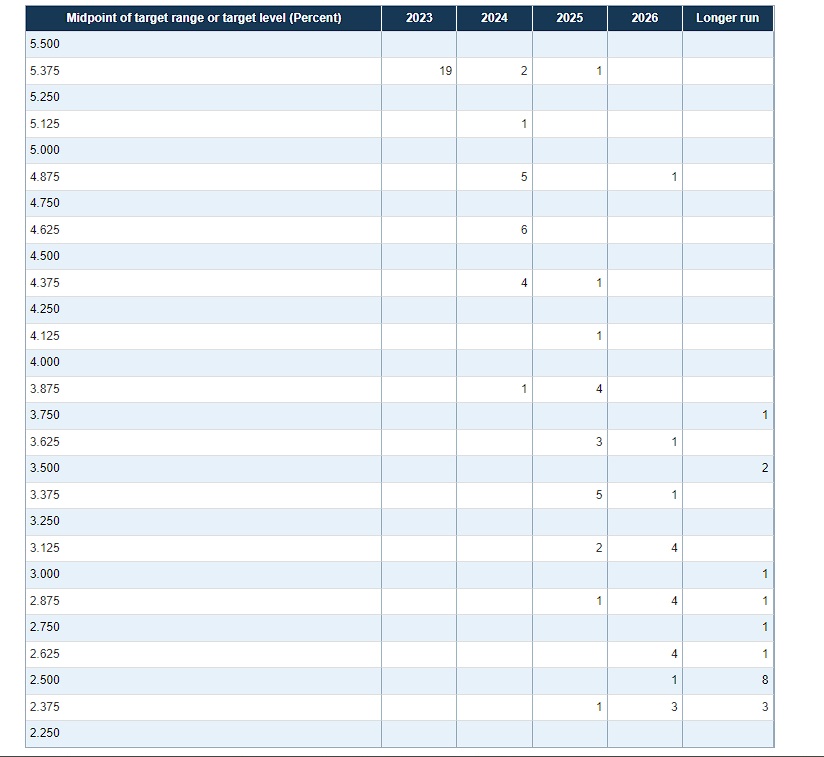
Task: Click 2024 value 4 in 4.375 row
Action: [524, 283]
